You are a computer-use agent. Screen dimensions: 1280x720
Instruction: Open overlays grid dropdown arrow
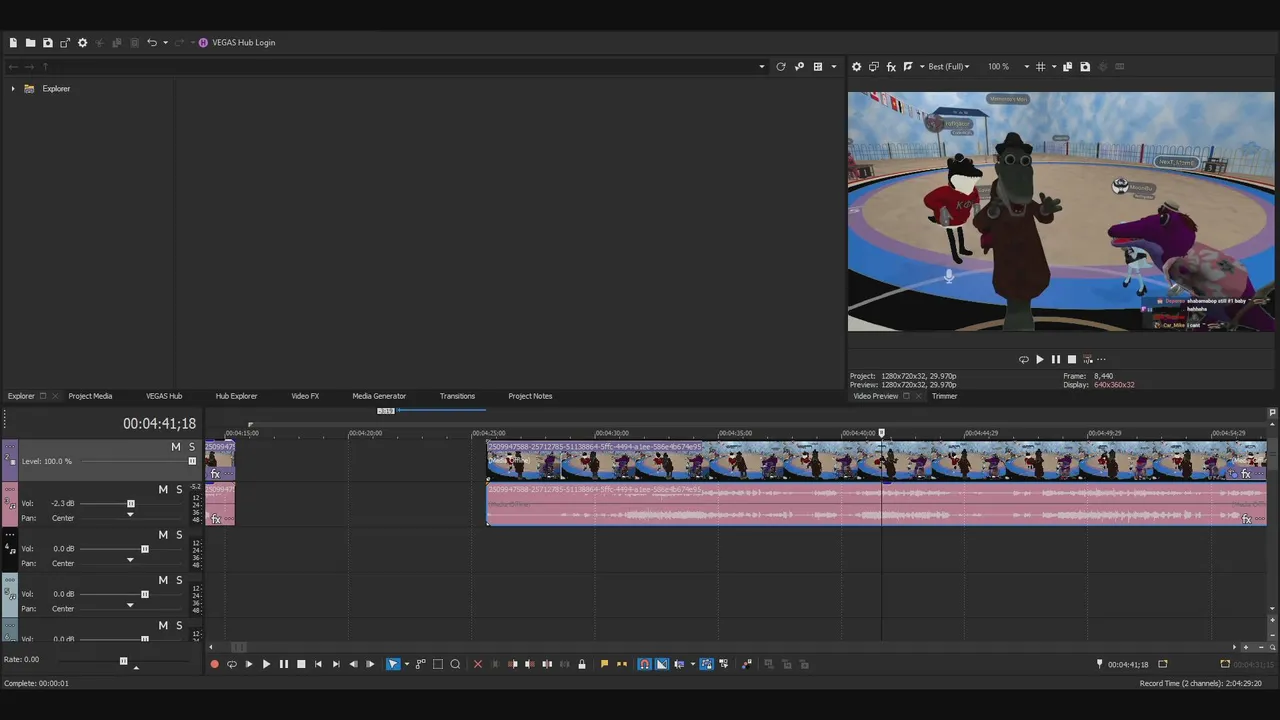click(x=1053, y=67)
